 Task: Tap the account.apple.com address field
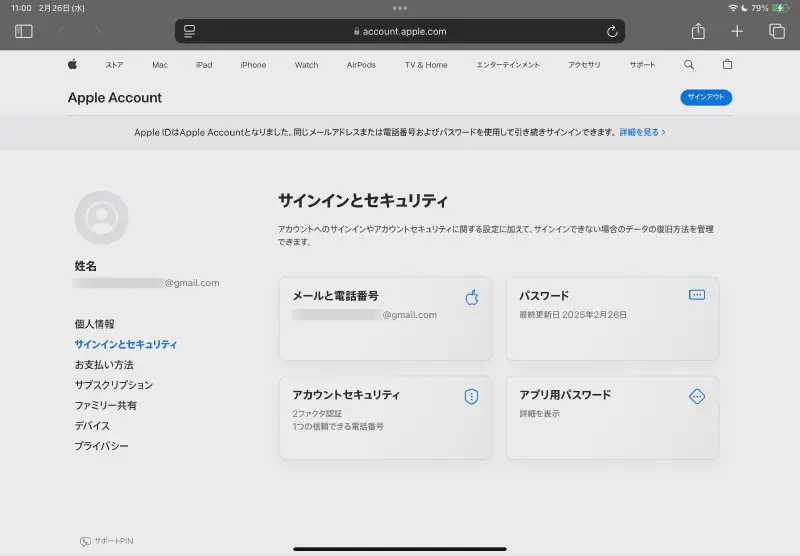click(x=400, y=31)
